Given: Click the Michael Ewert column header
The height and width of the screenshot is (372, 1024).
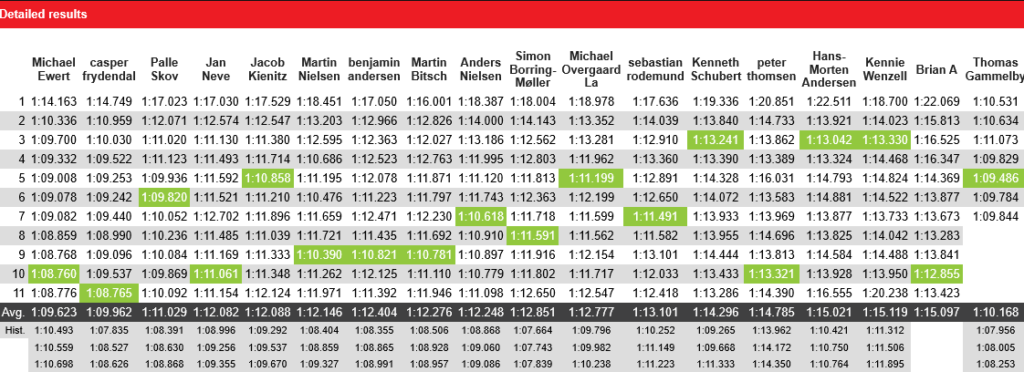Looking at the screenshot, I should pyautogui.click(x=54, y=69).
